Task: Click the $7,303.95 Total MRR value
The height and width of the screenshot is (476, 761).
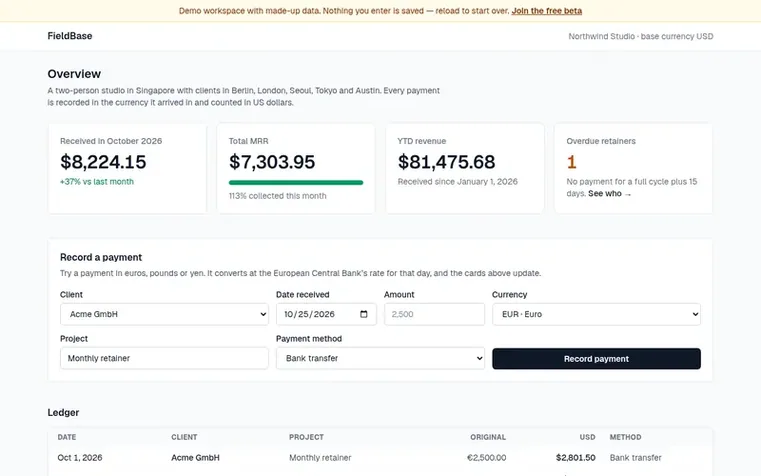Action: click(x=272, y=162)
